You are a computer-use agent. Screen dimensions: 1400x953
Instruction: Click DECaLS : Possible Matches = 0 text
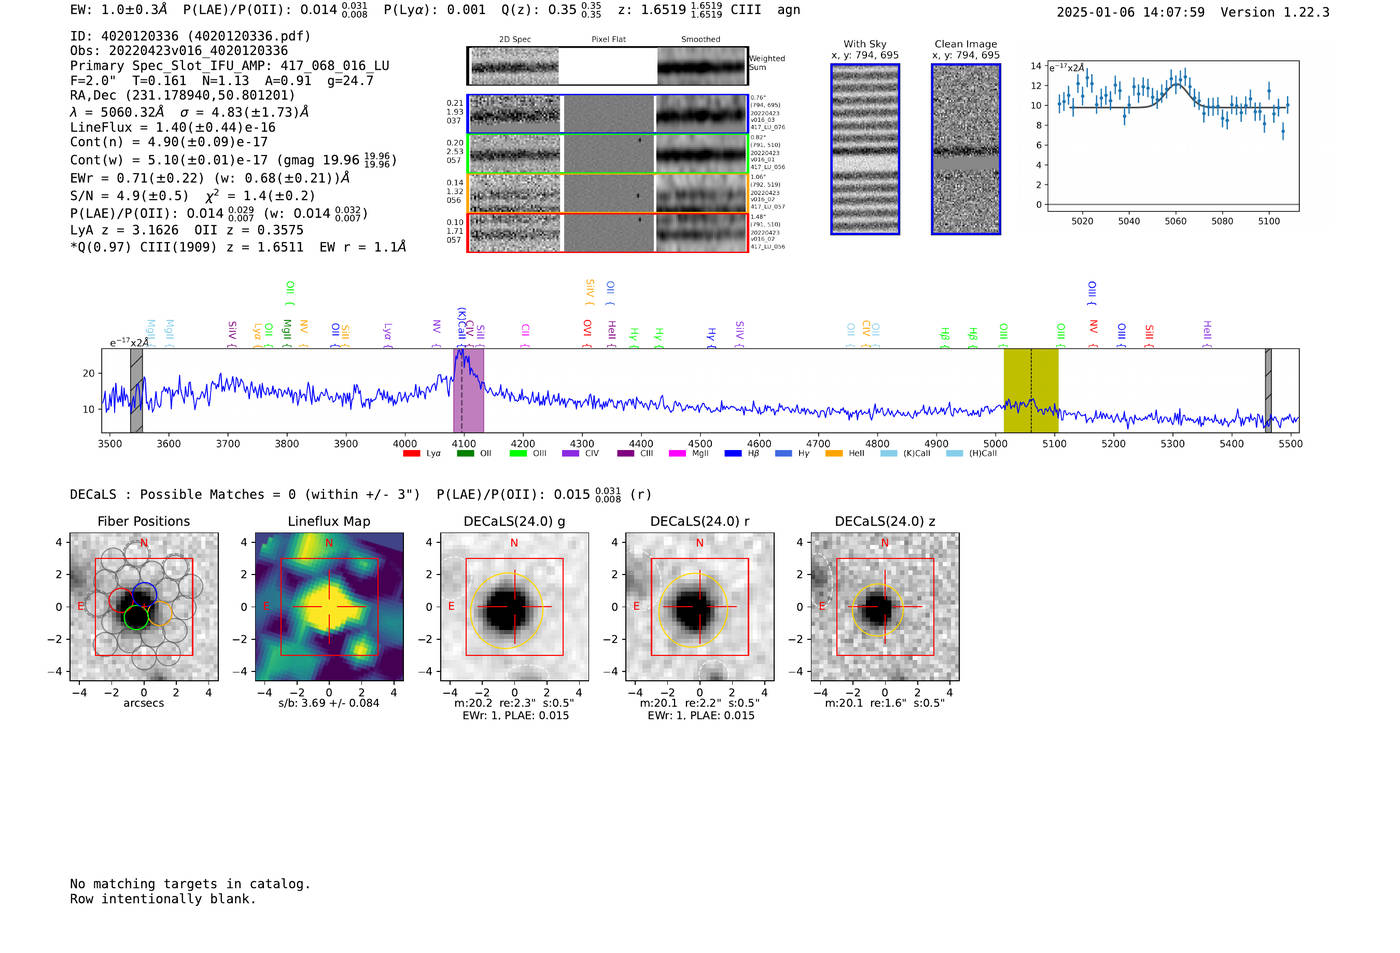(x=245, y=495)
